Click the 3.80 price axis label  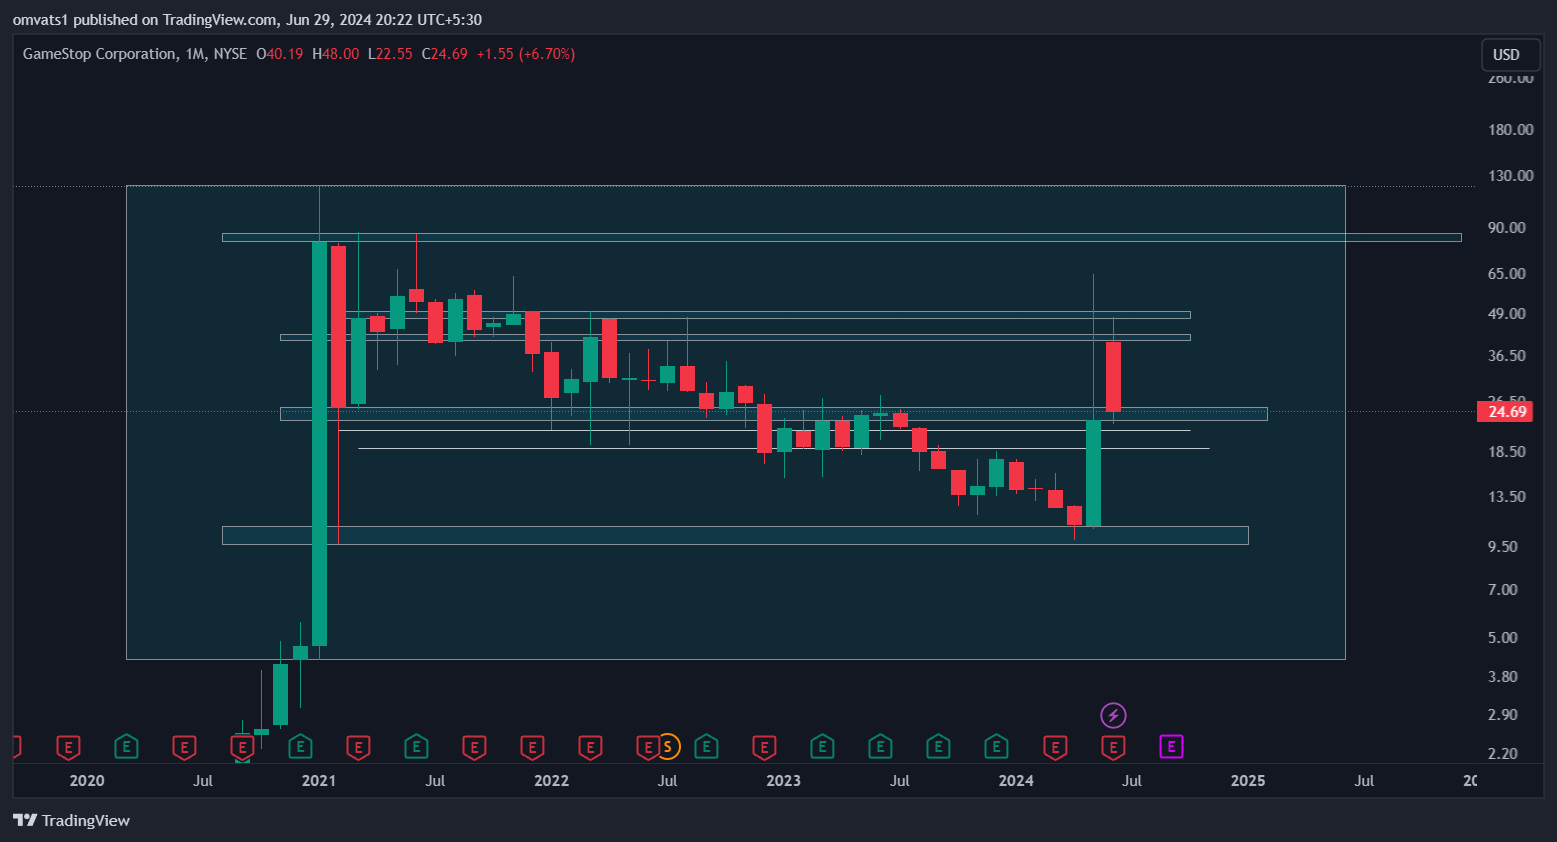pyautogui.click(x=1503, y=676)
